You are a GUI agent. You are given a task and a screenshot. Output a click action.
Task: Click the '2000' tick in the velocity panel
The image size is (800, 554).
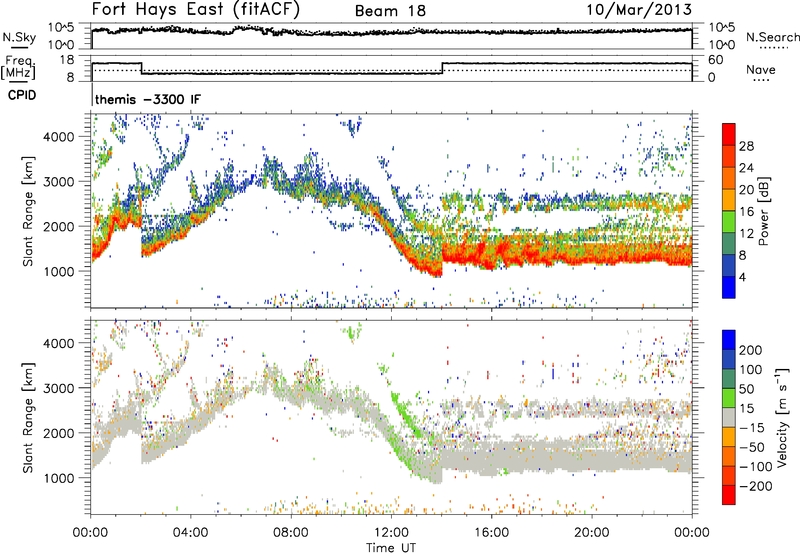pyautogui.click(x=59, y=433)
